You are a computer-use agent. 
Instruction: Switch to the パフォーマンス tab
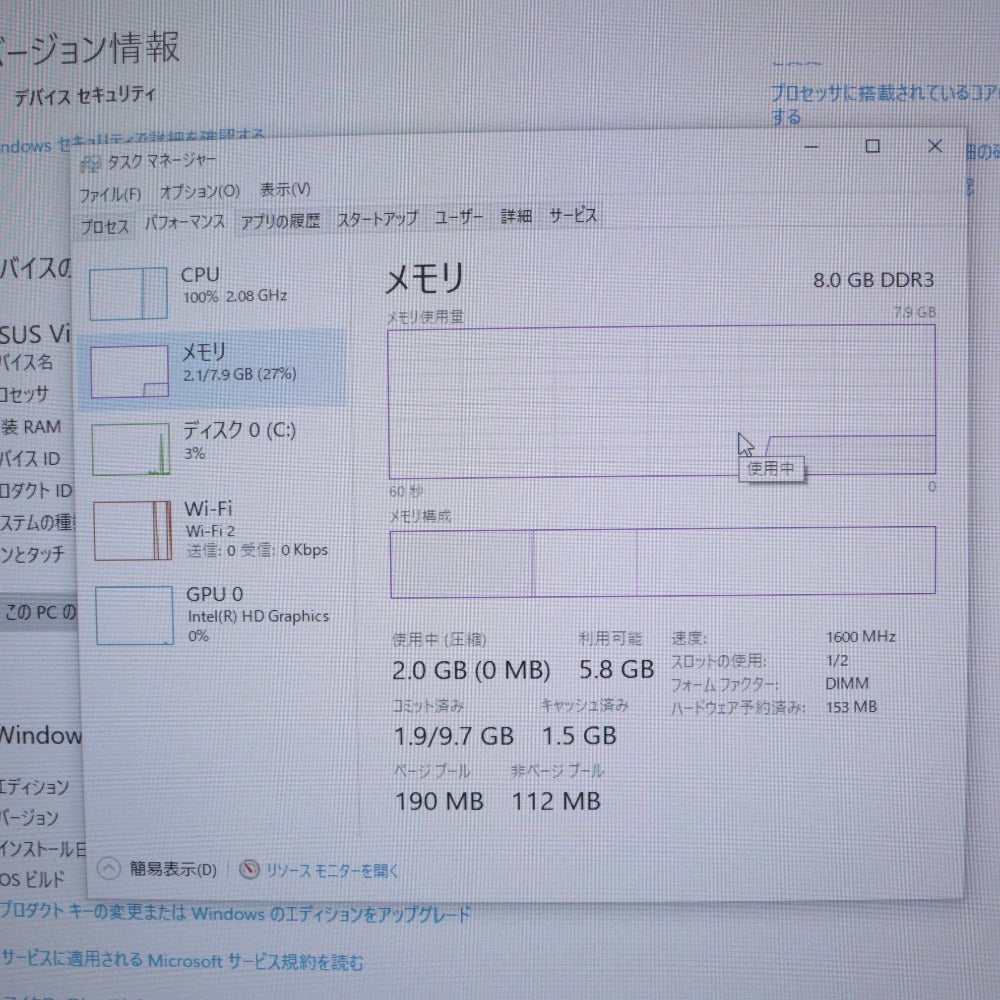184,223
